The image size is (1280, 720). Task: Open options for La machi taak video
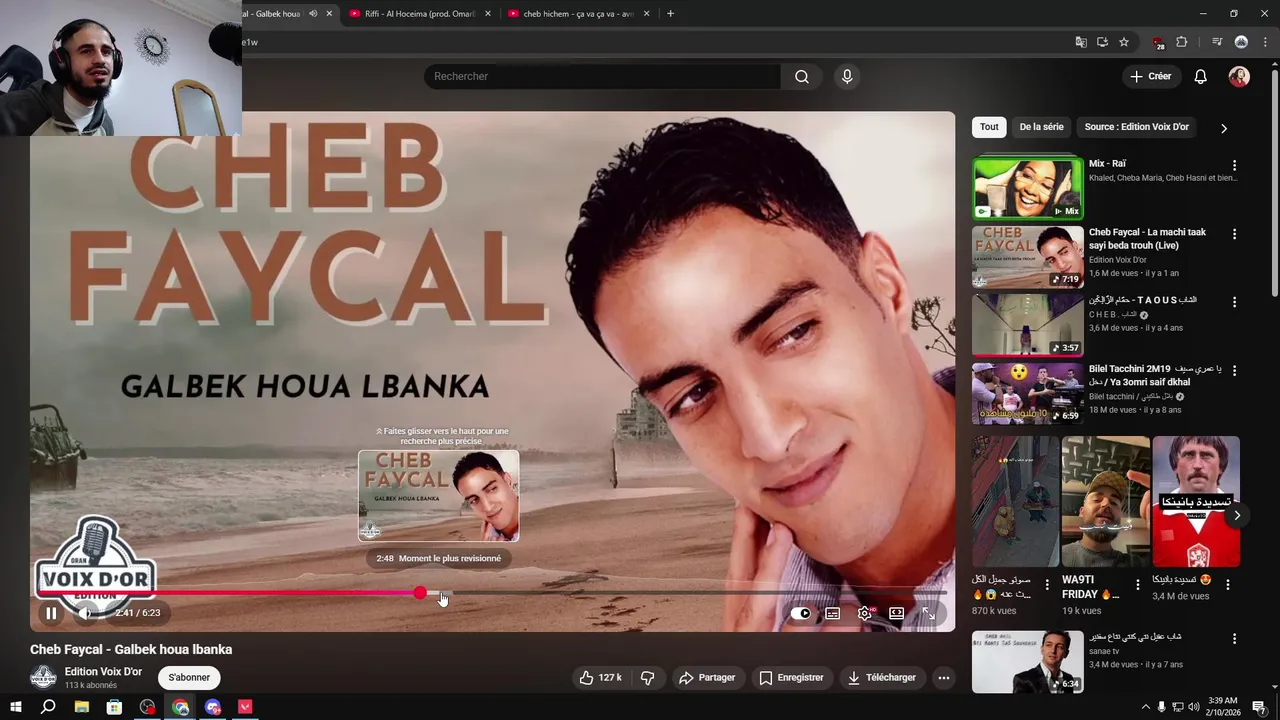click(x=1234, y=234)
